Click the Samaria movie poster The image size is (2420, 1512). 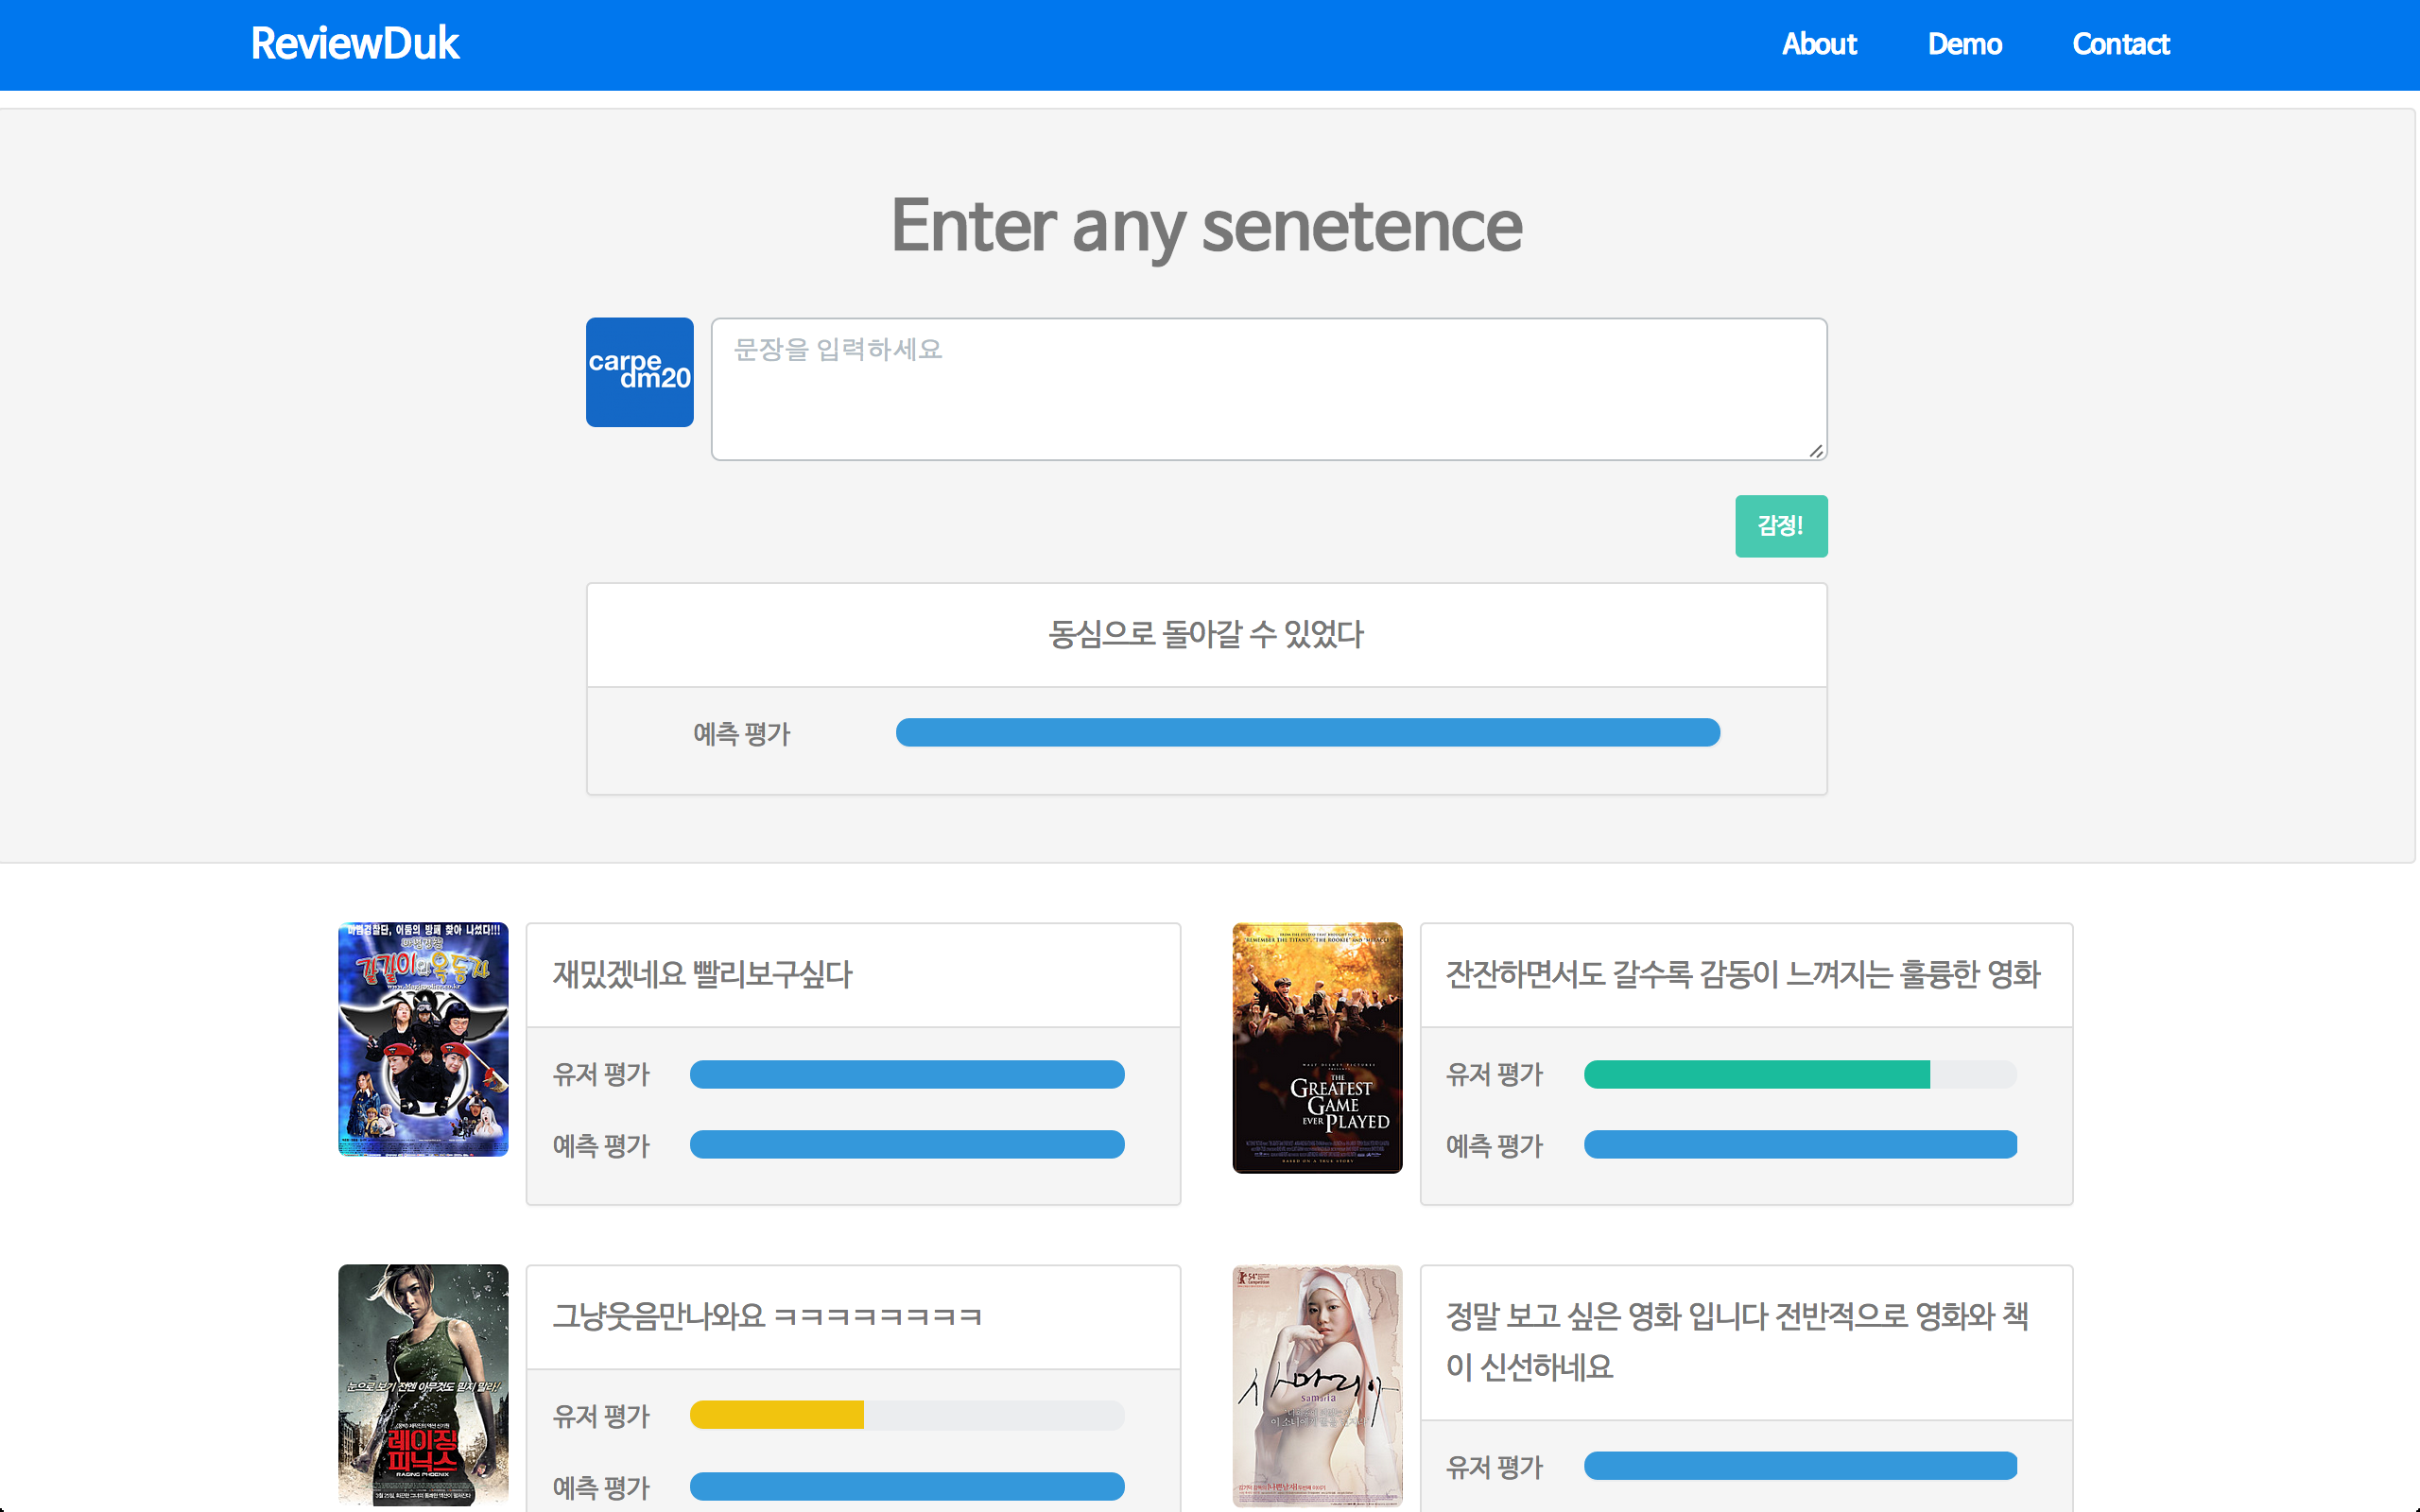tap(1317, 1385)
